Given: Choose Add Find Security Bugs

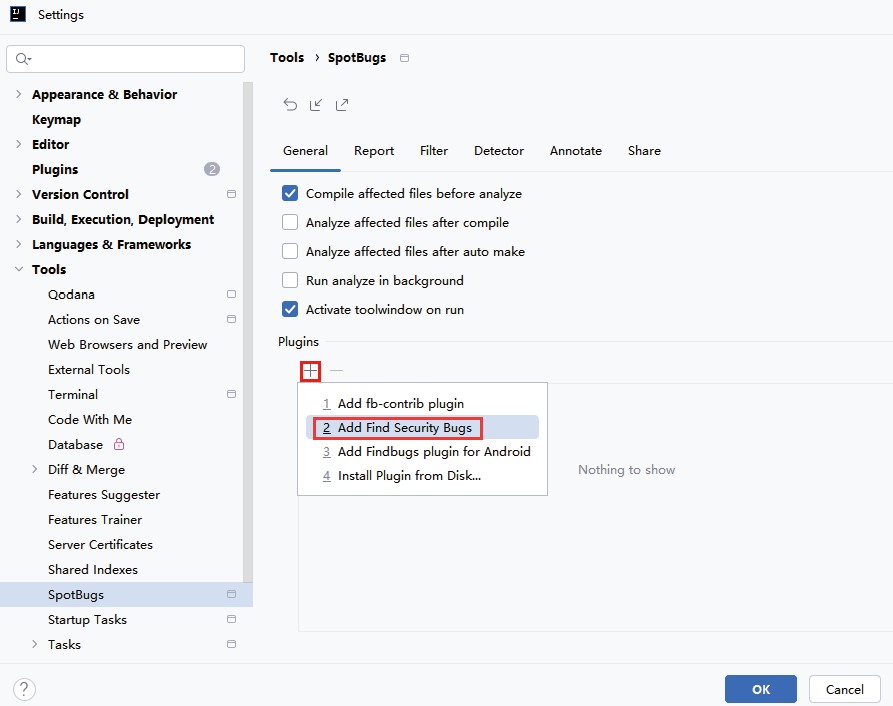Looking at the screenshot, I should [422, 428].
